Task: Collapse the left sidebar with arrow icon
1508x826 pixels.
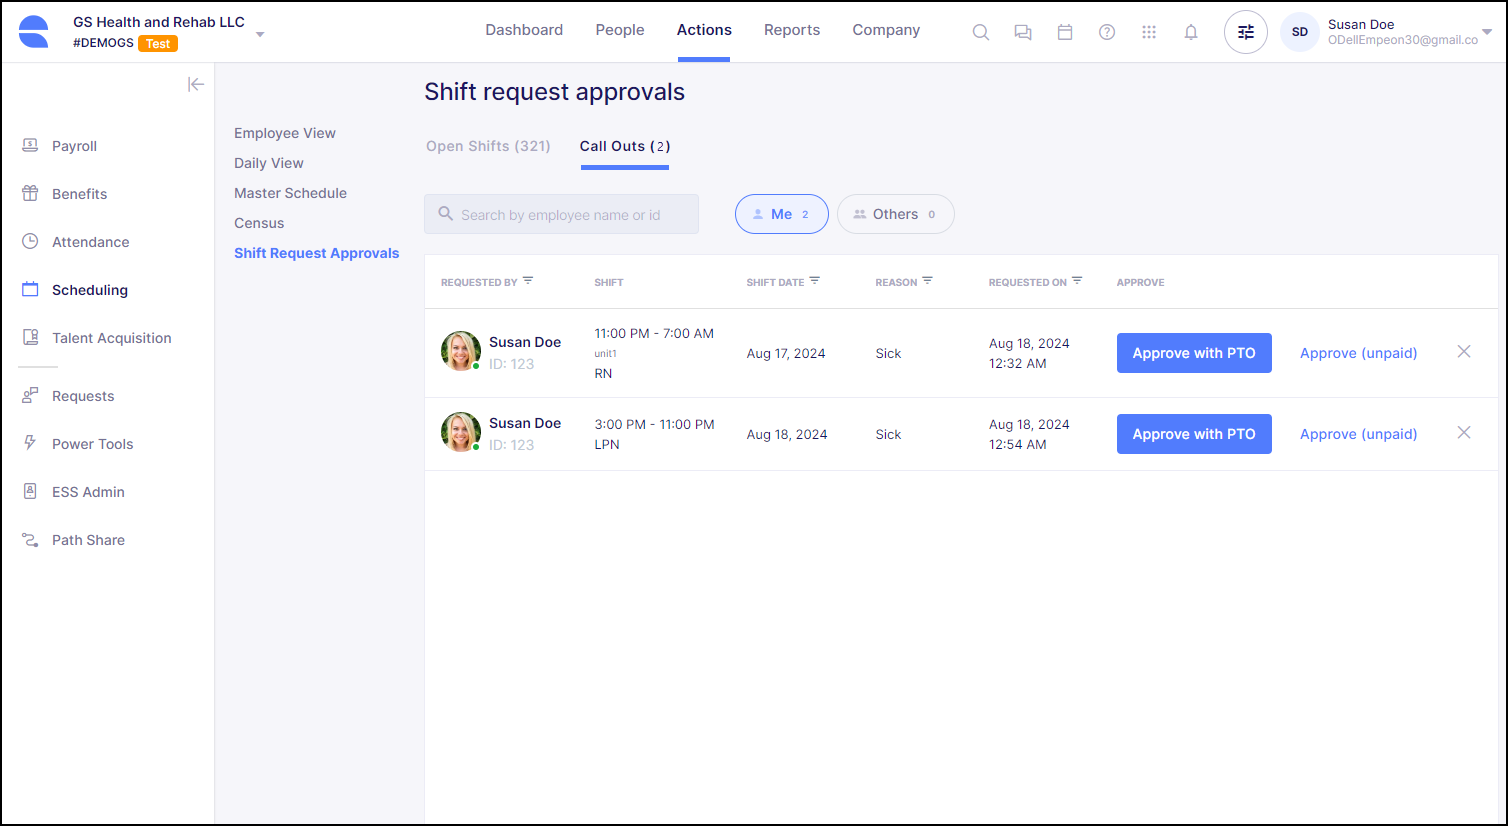Action: 196,84
